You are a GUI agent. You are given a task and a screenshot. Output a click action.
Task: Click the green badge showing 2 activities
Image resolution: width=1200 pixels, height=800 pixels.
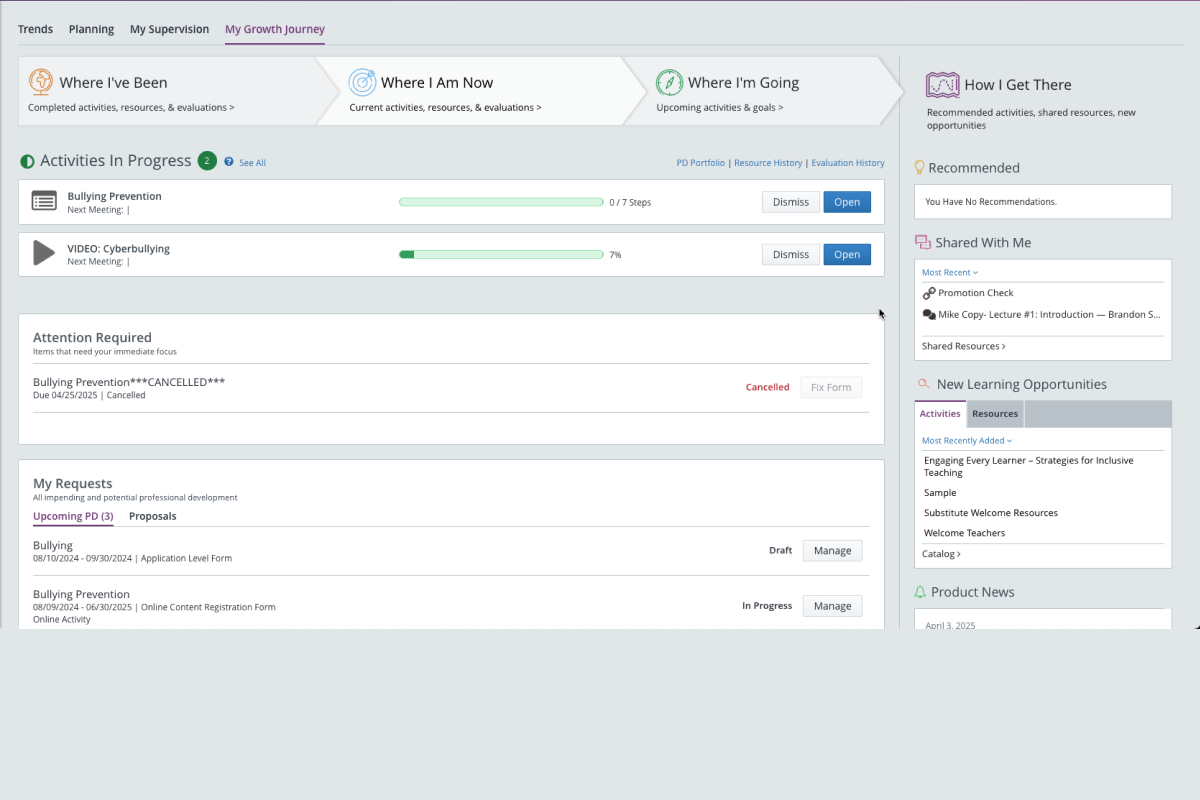[x=207, y=161]
